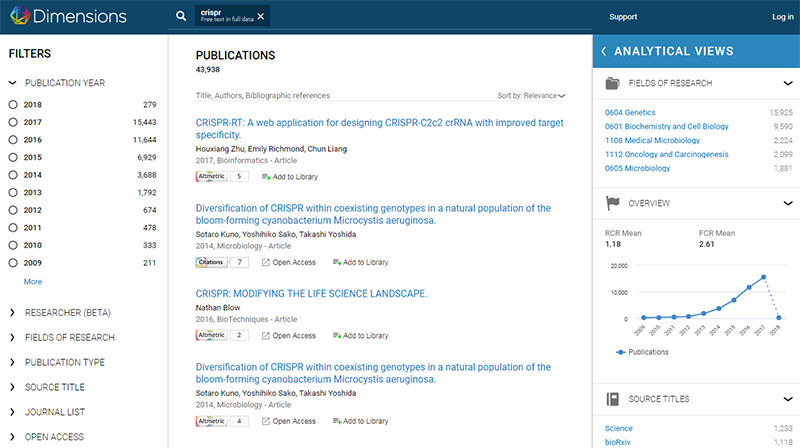Show More publication years
The width and height of the screenshot is (800, 448).
pos(33,282)
